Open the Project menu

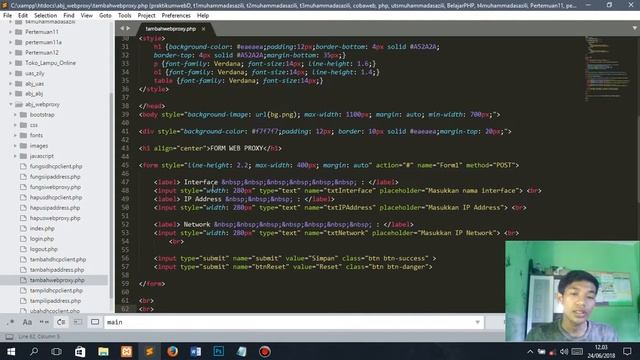pyautogui.click(x=147, y=15)
